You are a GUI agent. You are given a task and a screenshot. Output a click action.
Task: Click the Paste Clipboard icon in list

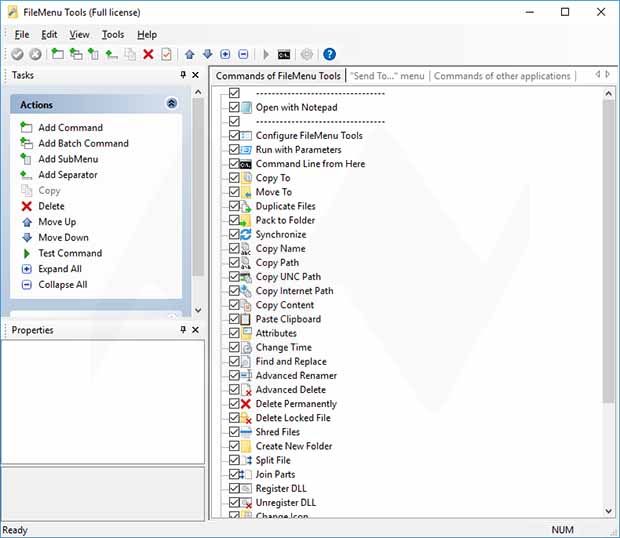[x=246, y=319]
